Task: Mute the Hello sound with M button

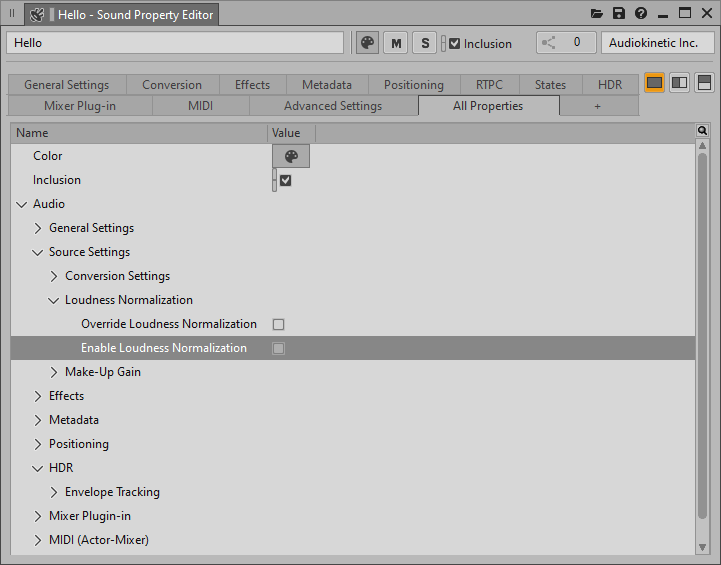Action: [396, 43]
